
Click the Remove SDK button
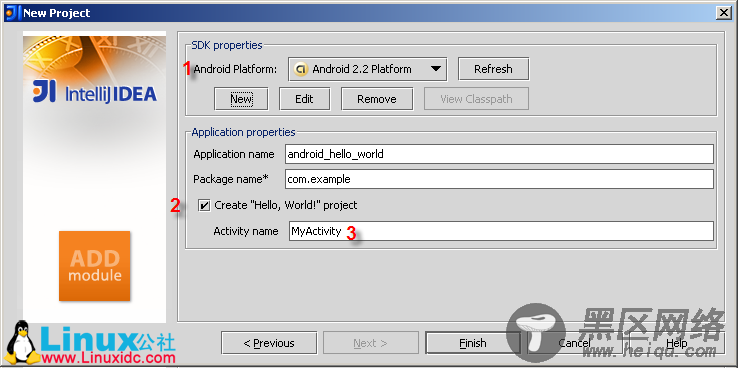(x=377, y=99)
